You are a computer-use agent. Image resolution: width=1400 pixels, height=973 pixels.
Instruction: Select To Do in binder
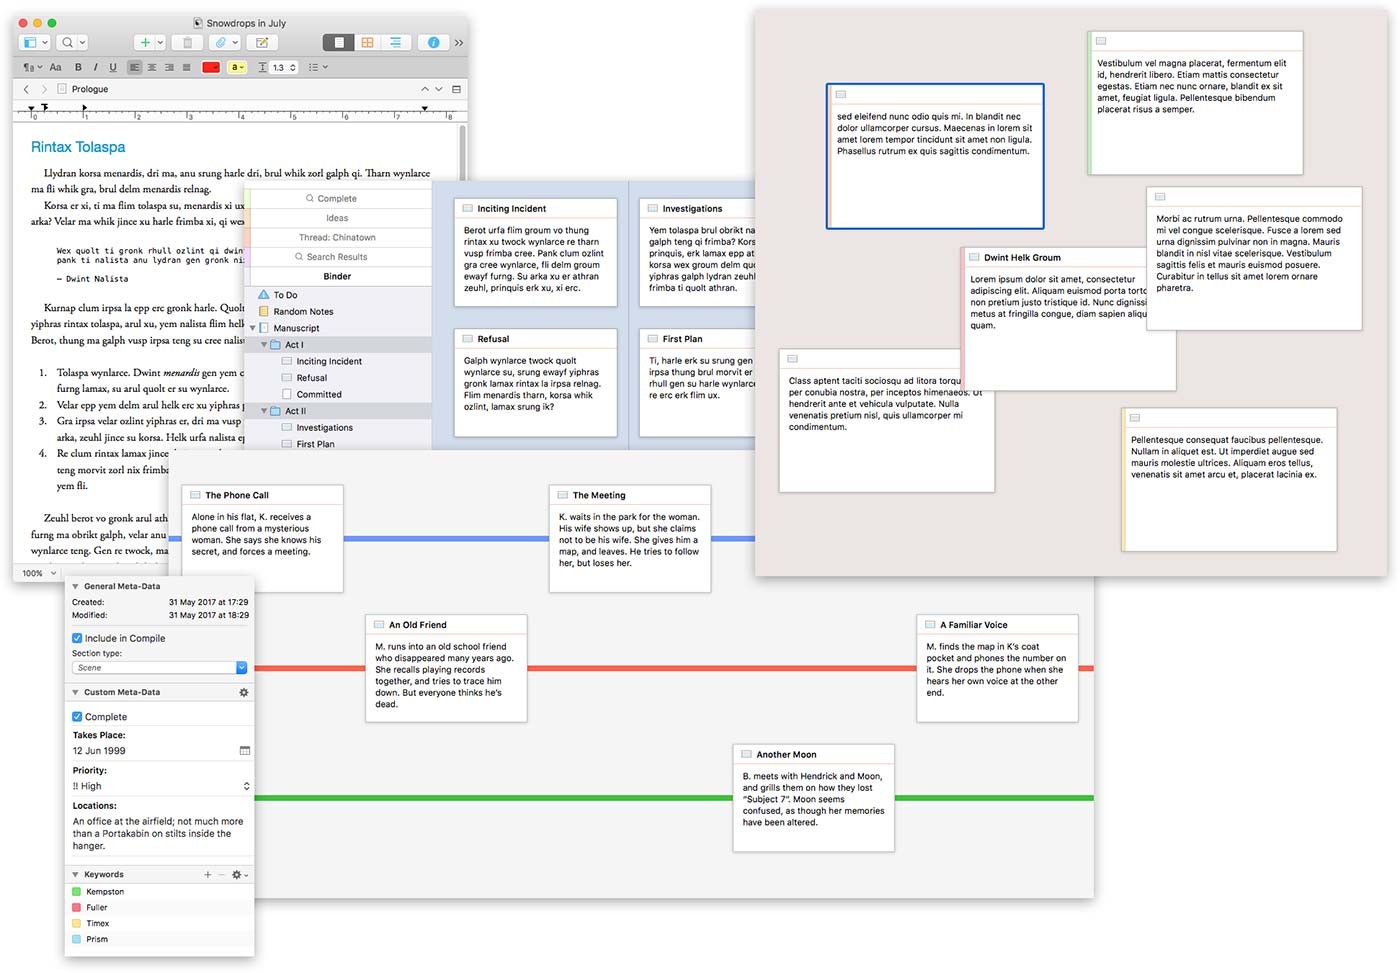pos(286,295)
